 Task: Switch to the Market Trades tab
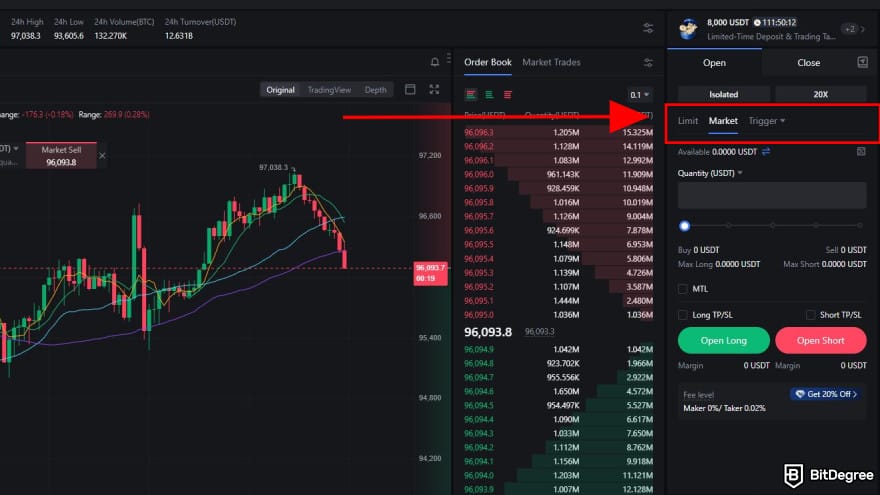coord(551,62)
